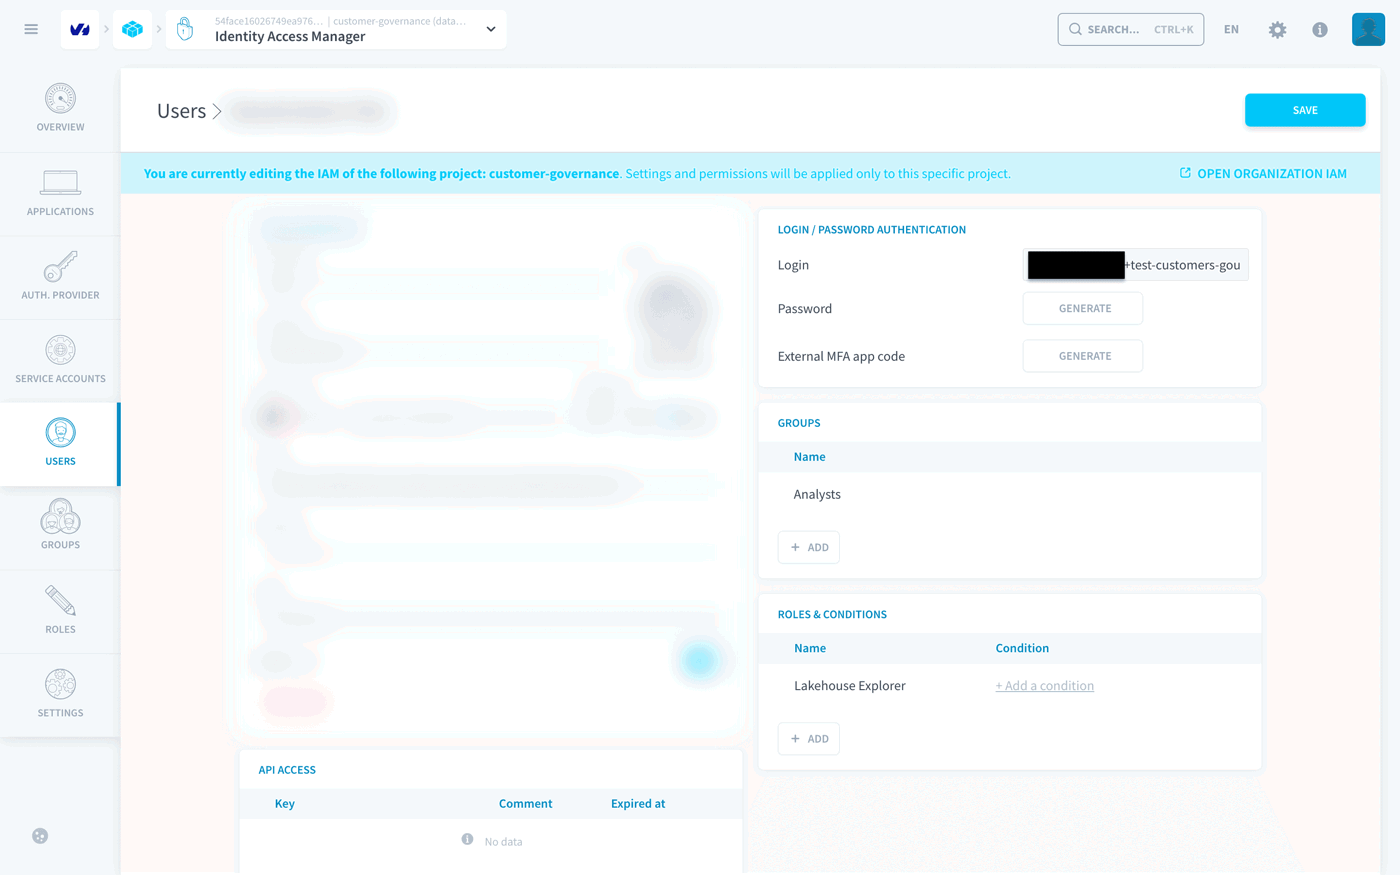The height and width of the screenshot is (875, 1400).
Task: Go to the Overview section
Action: 60,109
